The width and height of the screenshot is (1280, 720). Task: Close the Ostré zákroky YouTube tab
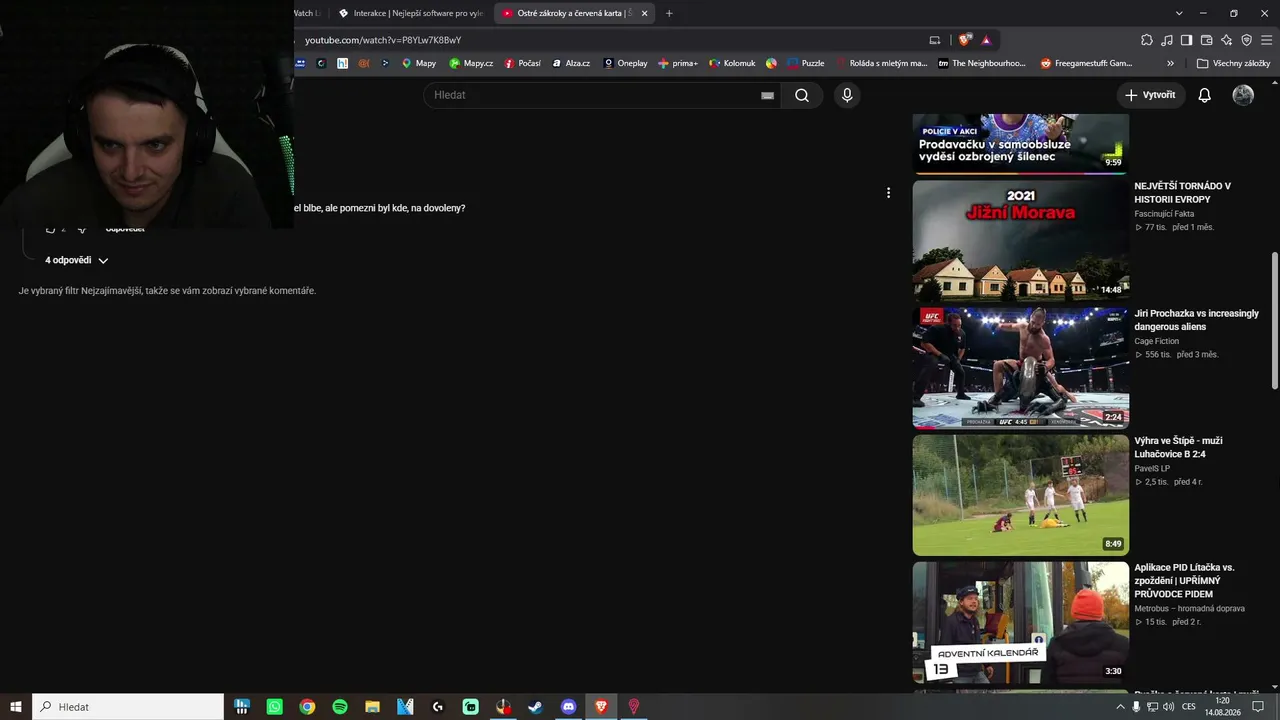(644, 13)
